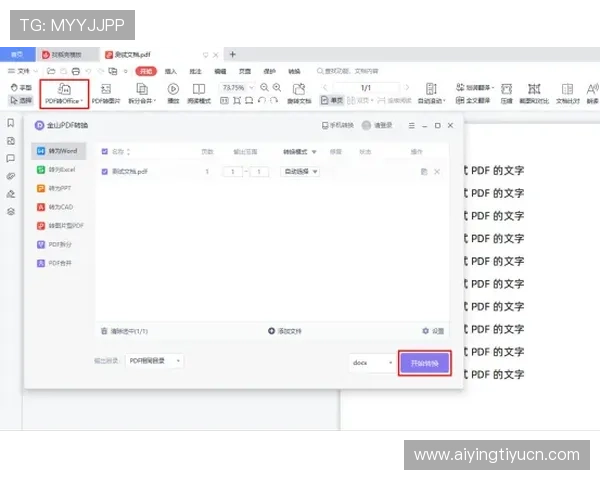Start the 播放 slideshow icon
Image resolution: width=600 pixels, height=480 pixels.
pyautogui.click(x=173, y=94)
